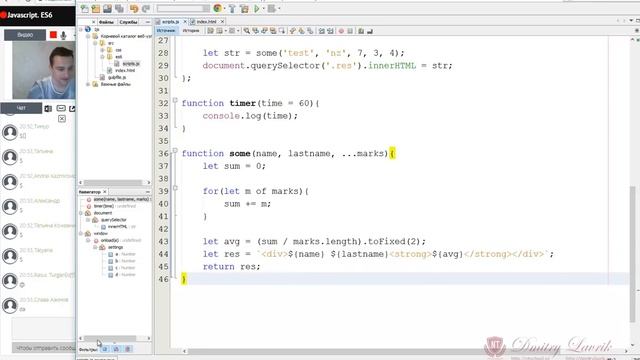Collapse the settings node in Navigator
Screen dimensions: 640x360
coord(95,247)
